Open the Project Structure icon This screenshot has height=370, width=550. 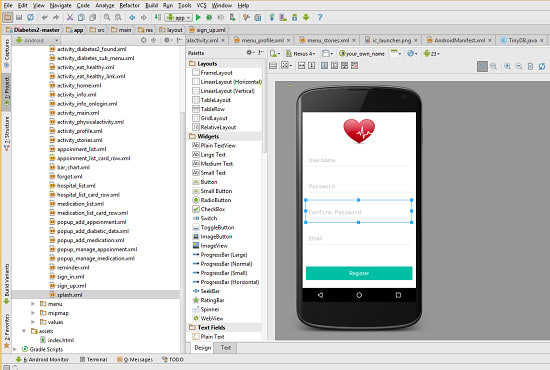click(x=258, y=17)
